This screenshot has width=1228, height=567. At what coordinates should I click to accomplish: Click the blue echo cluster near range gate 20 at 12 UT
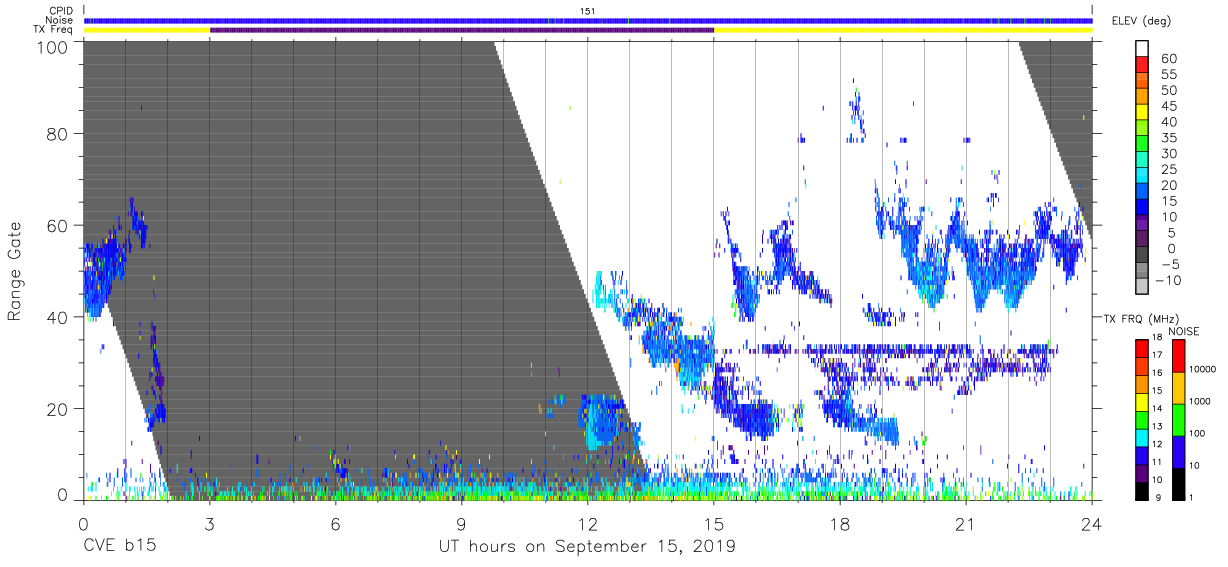click(x=602, y=420)
